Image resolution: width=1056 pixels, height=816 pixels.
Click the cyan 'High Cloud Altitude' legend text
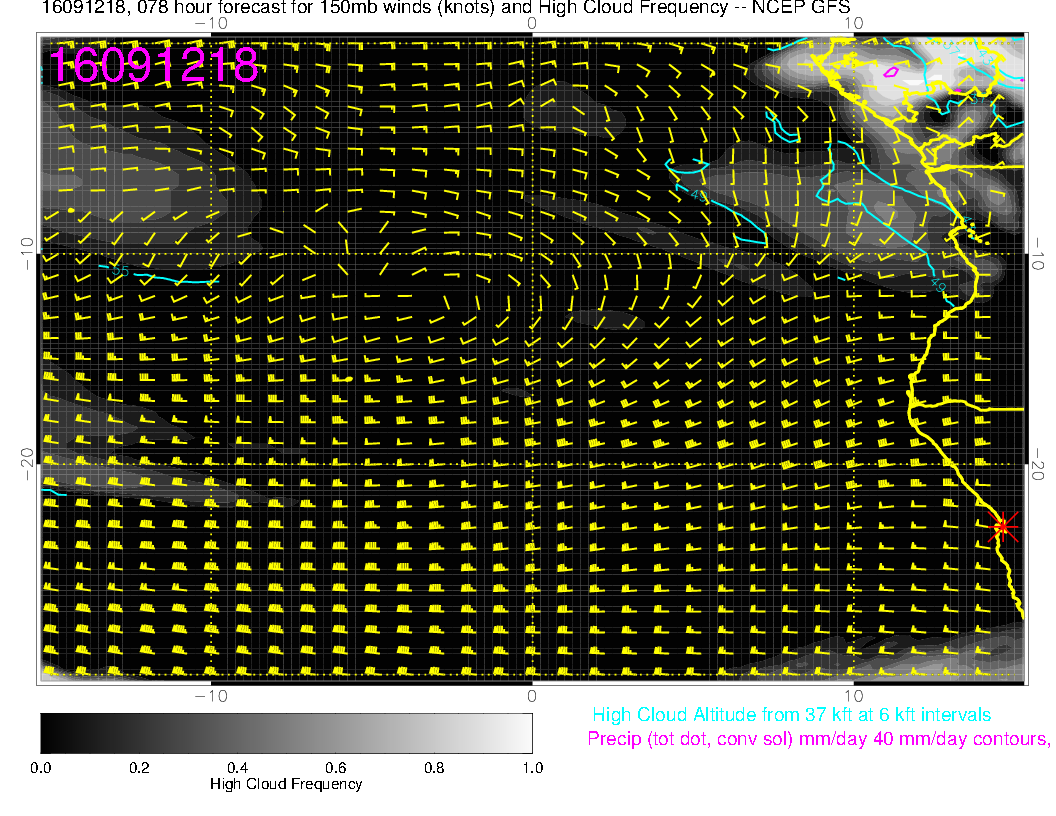click(791, 715)
